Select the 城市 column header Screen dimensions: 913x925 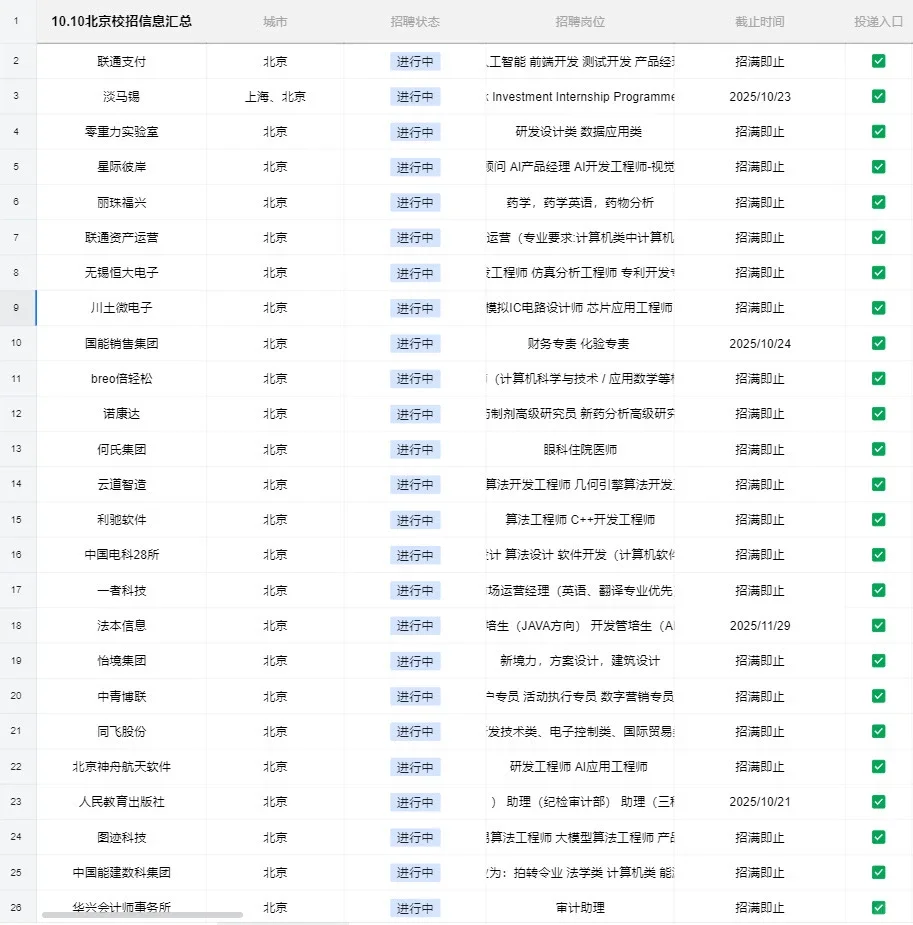[x=275, y=22]
